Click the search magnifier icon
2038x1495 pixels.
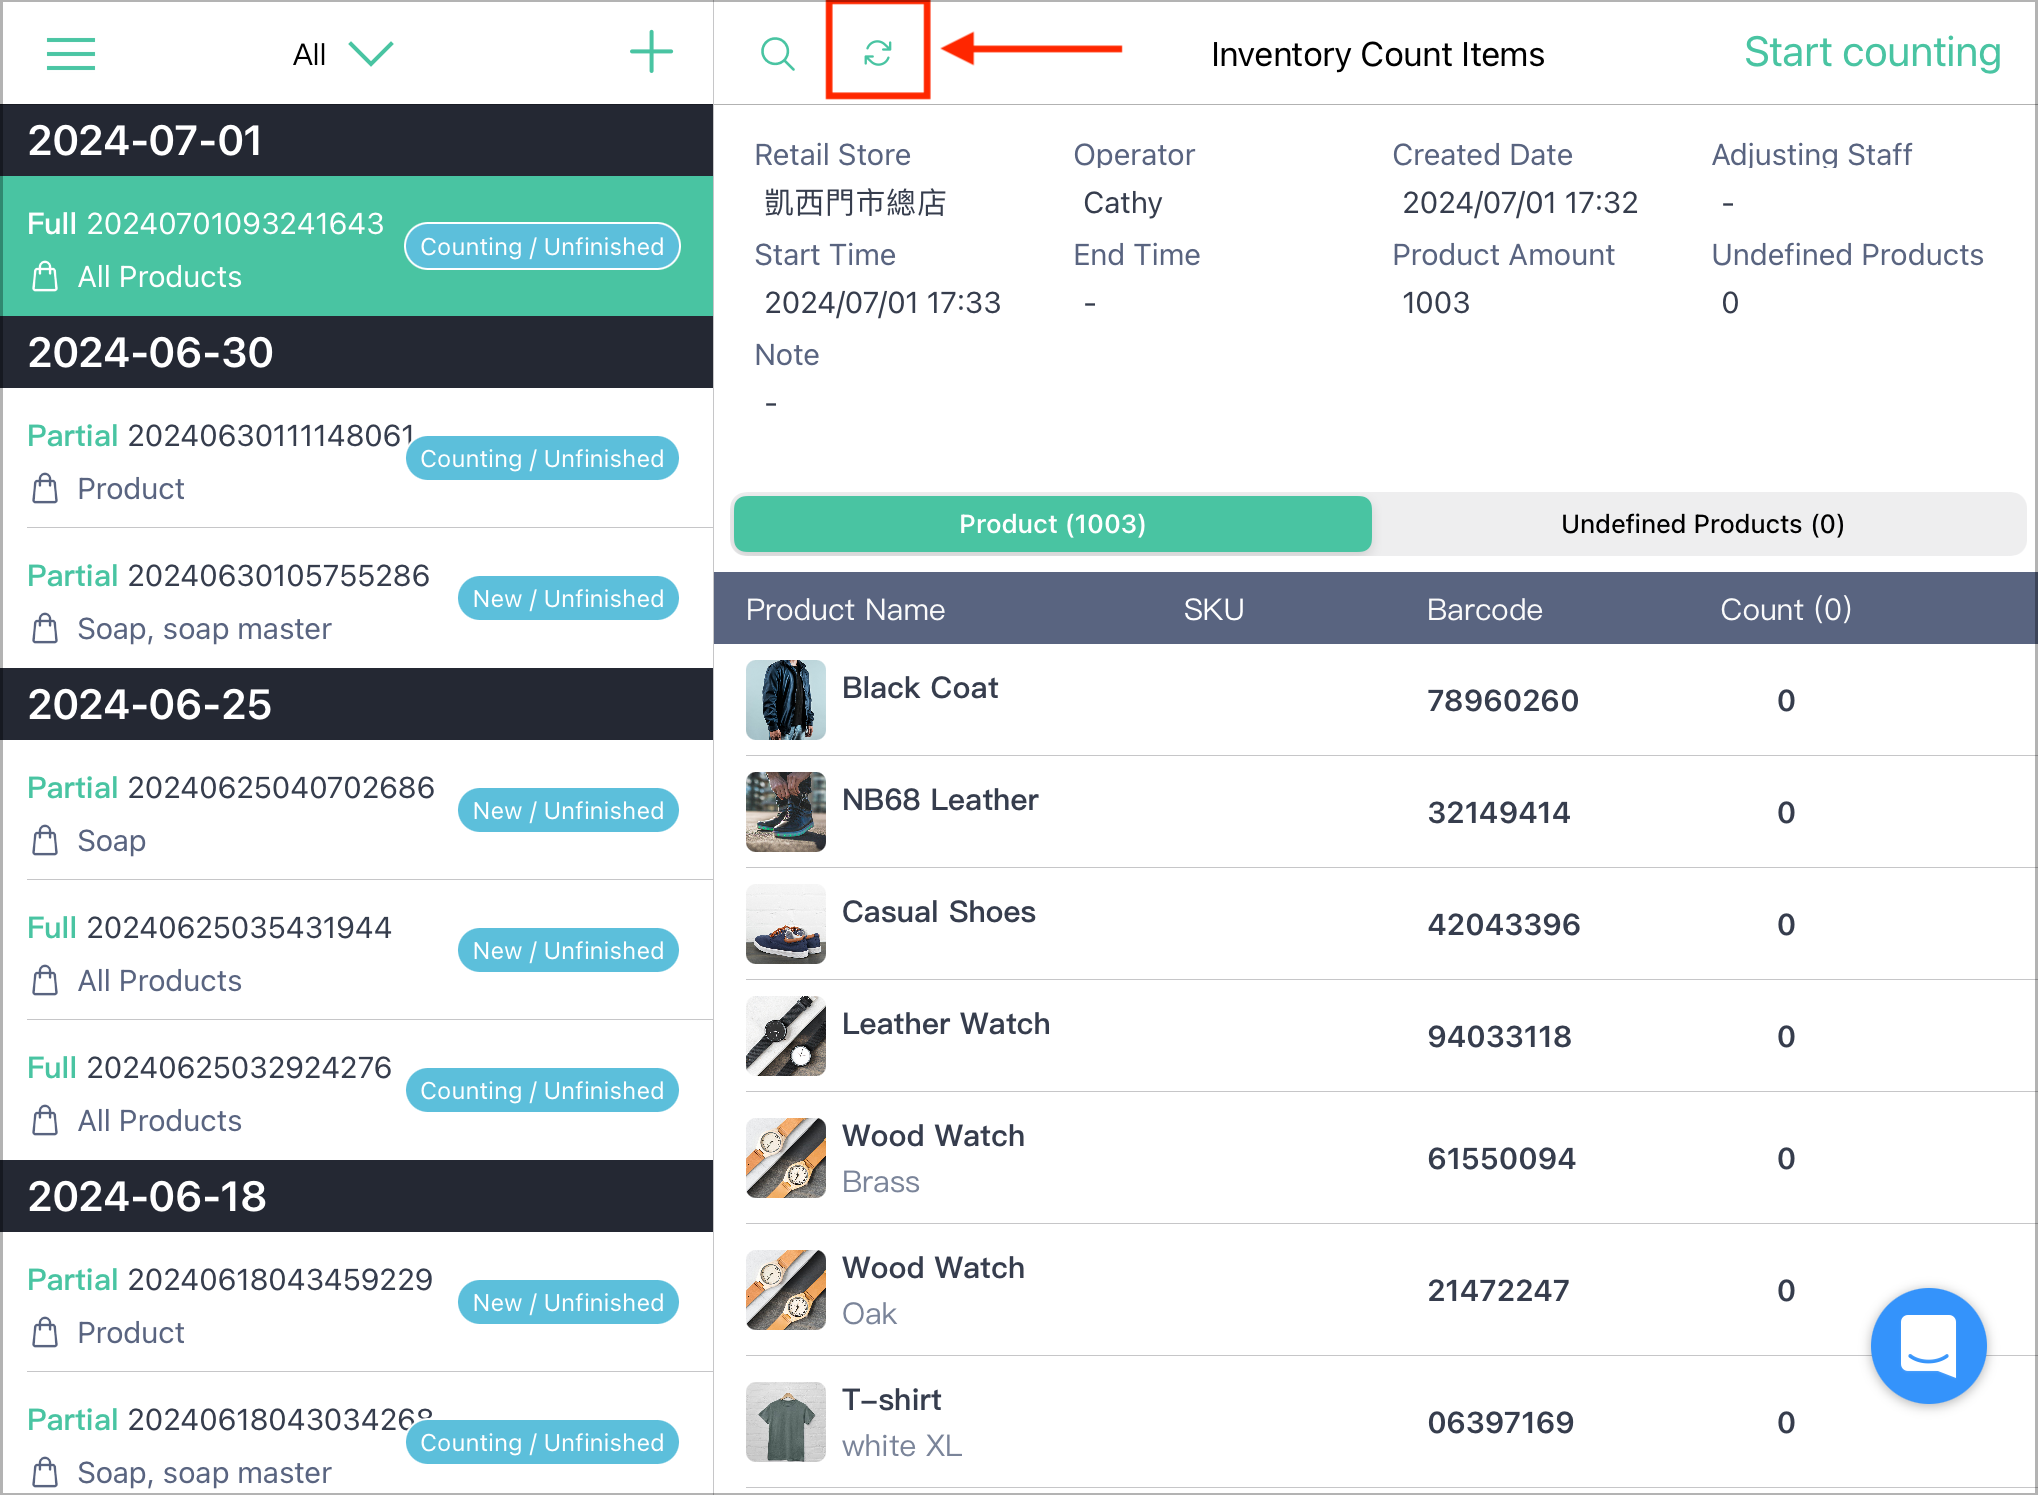777,54
